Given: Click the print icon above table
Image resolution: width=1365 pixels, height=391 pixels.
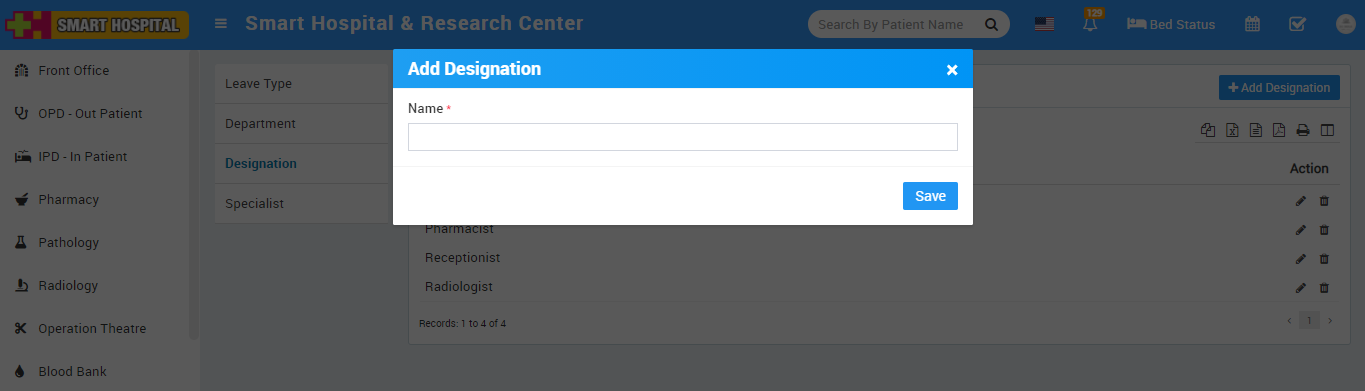Looking at the screenshot, I should [x=1303, y=130].
